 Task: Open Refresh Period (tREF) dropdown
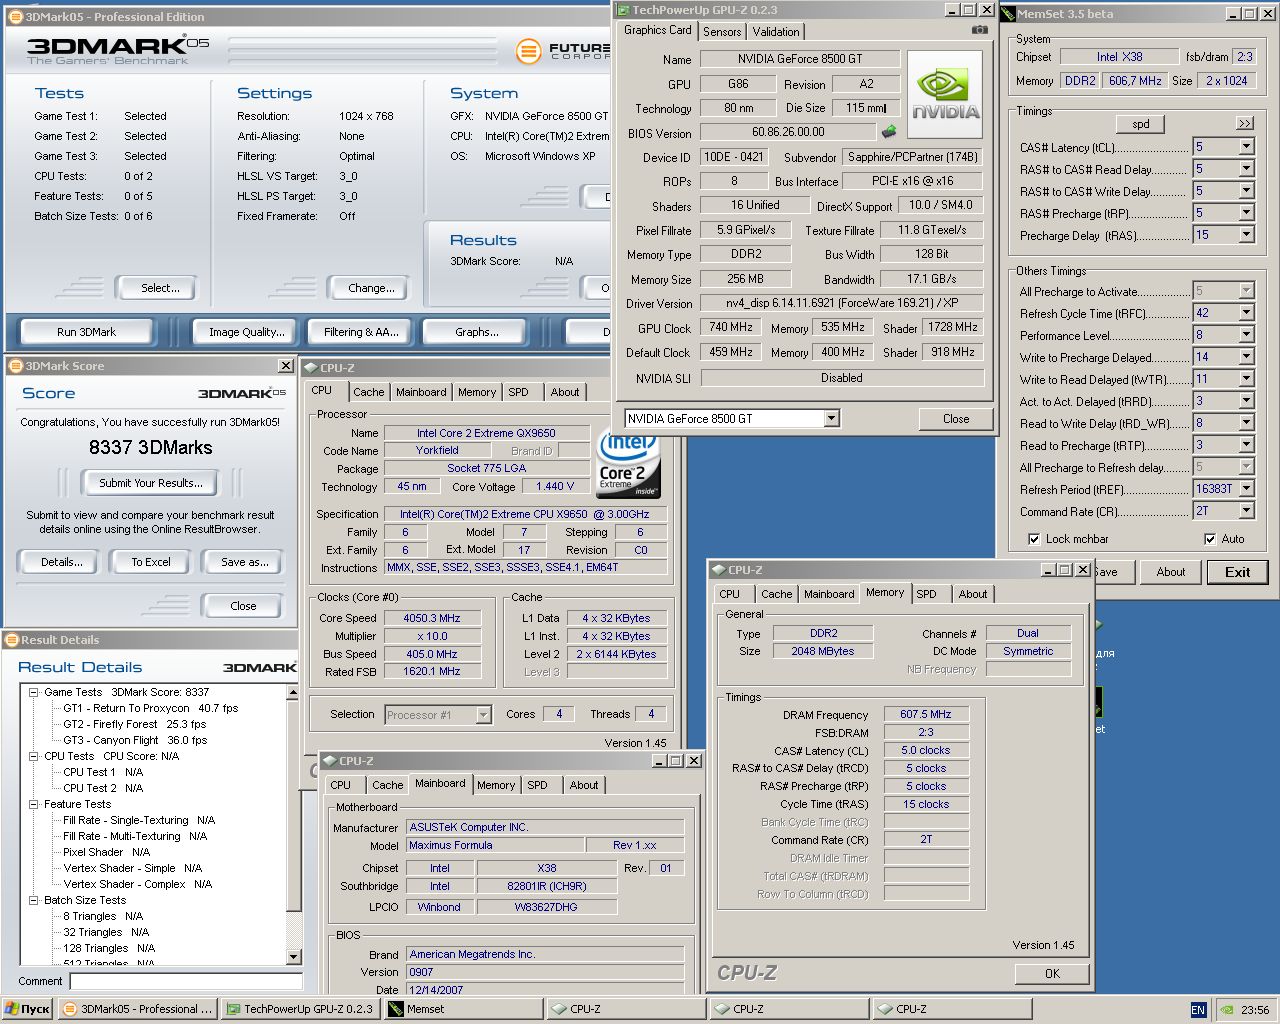[1246, 489]
